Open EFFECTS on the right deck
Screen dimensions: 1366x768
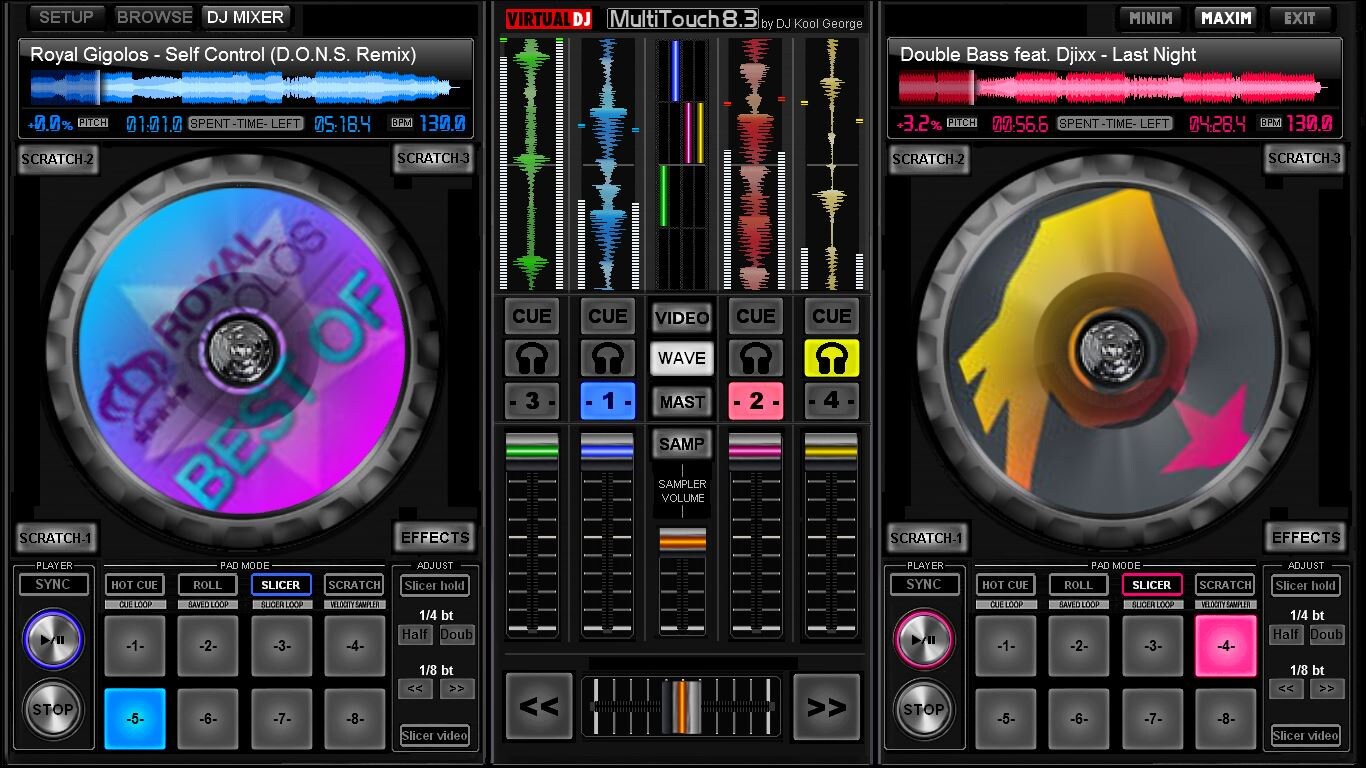pyautogui.click(x=1305, y=537)
